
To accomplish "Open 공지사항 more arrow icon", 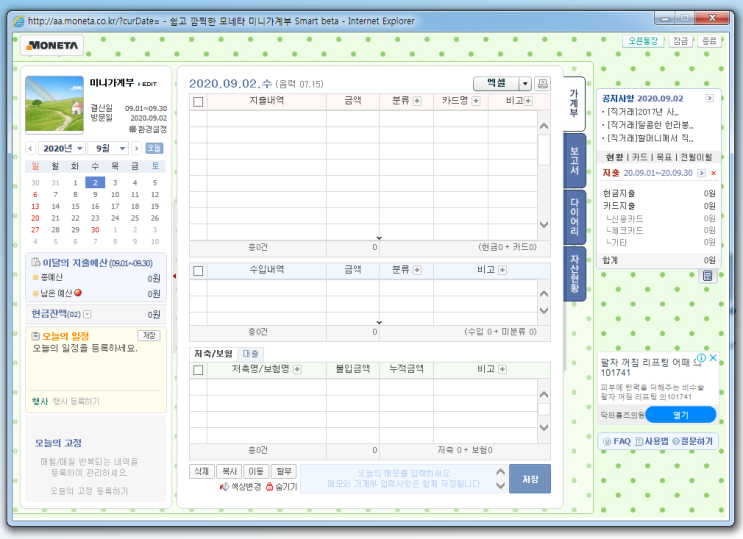I will (709, 98).
